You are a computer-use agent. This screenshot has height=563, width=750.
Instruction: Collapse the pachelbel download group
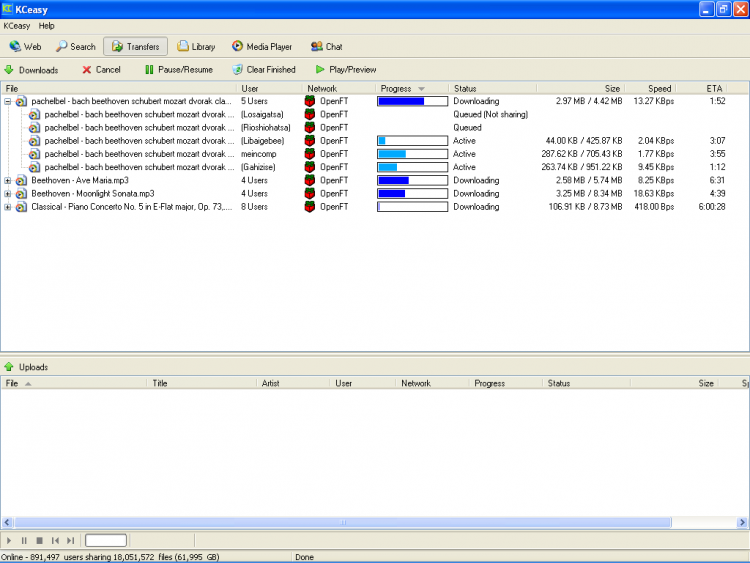click(x=8, y=101)
